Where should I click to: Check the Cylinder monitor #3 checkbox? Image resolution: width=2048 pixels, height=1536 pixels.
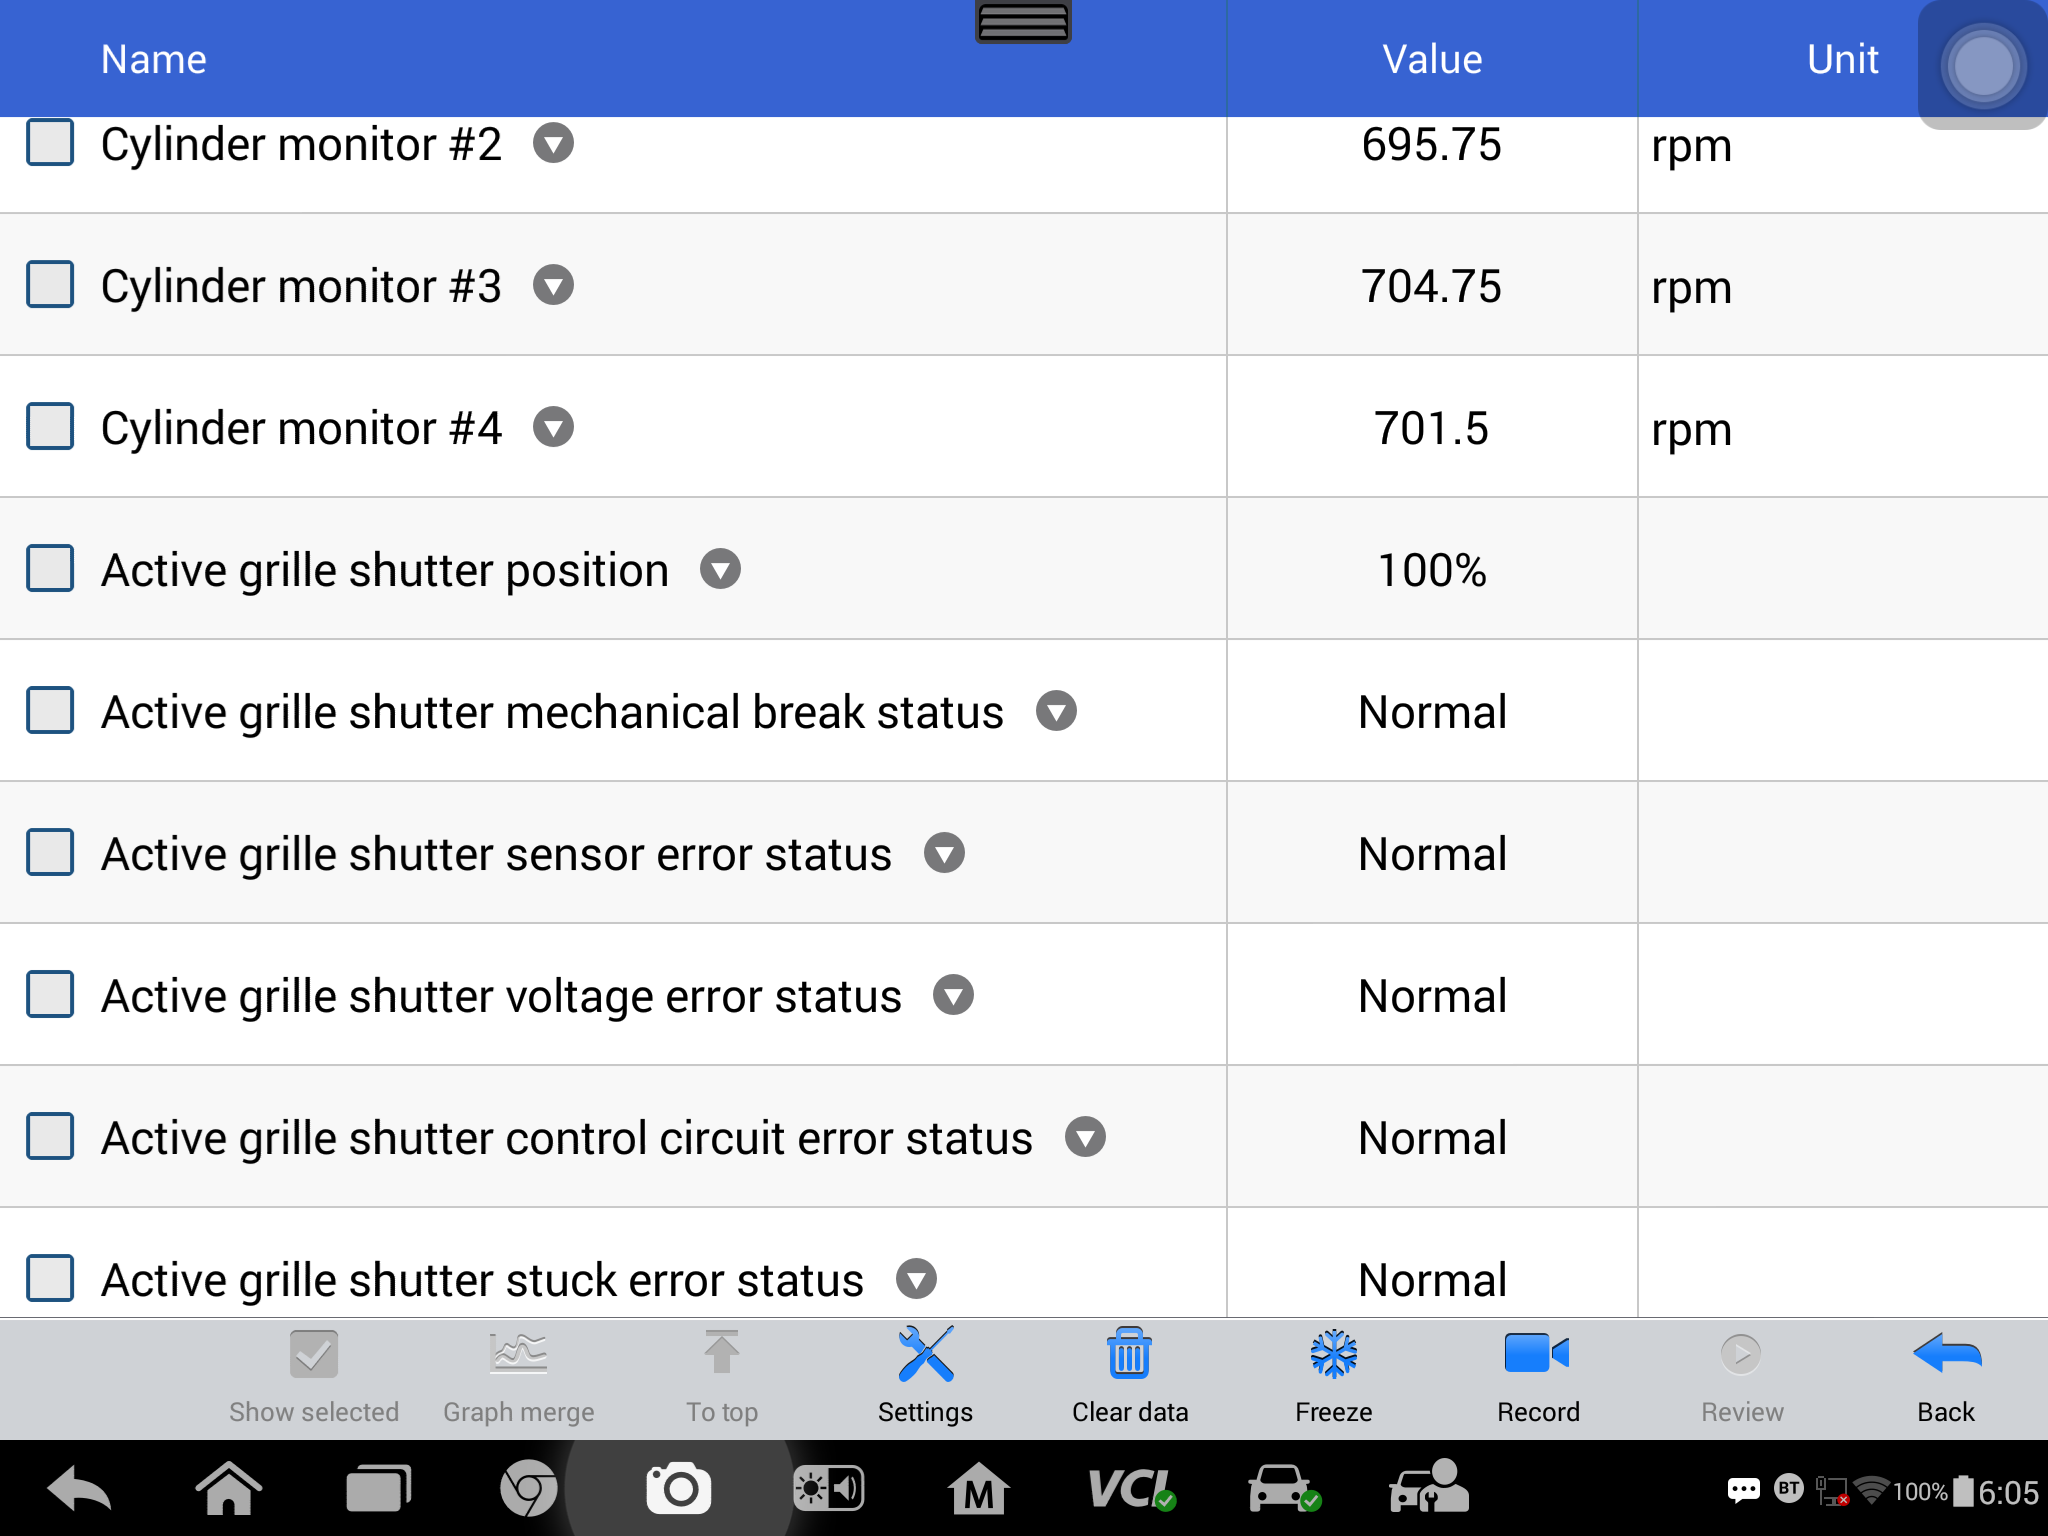50,285
